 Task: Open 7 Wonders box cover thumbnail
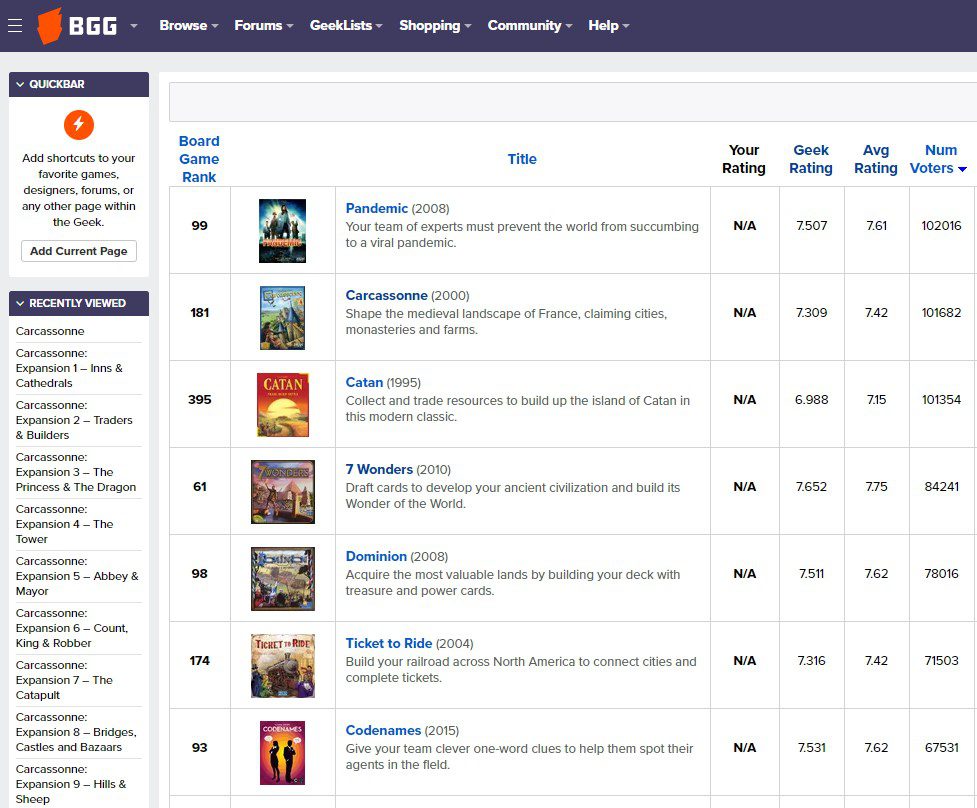(283, 492)
